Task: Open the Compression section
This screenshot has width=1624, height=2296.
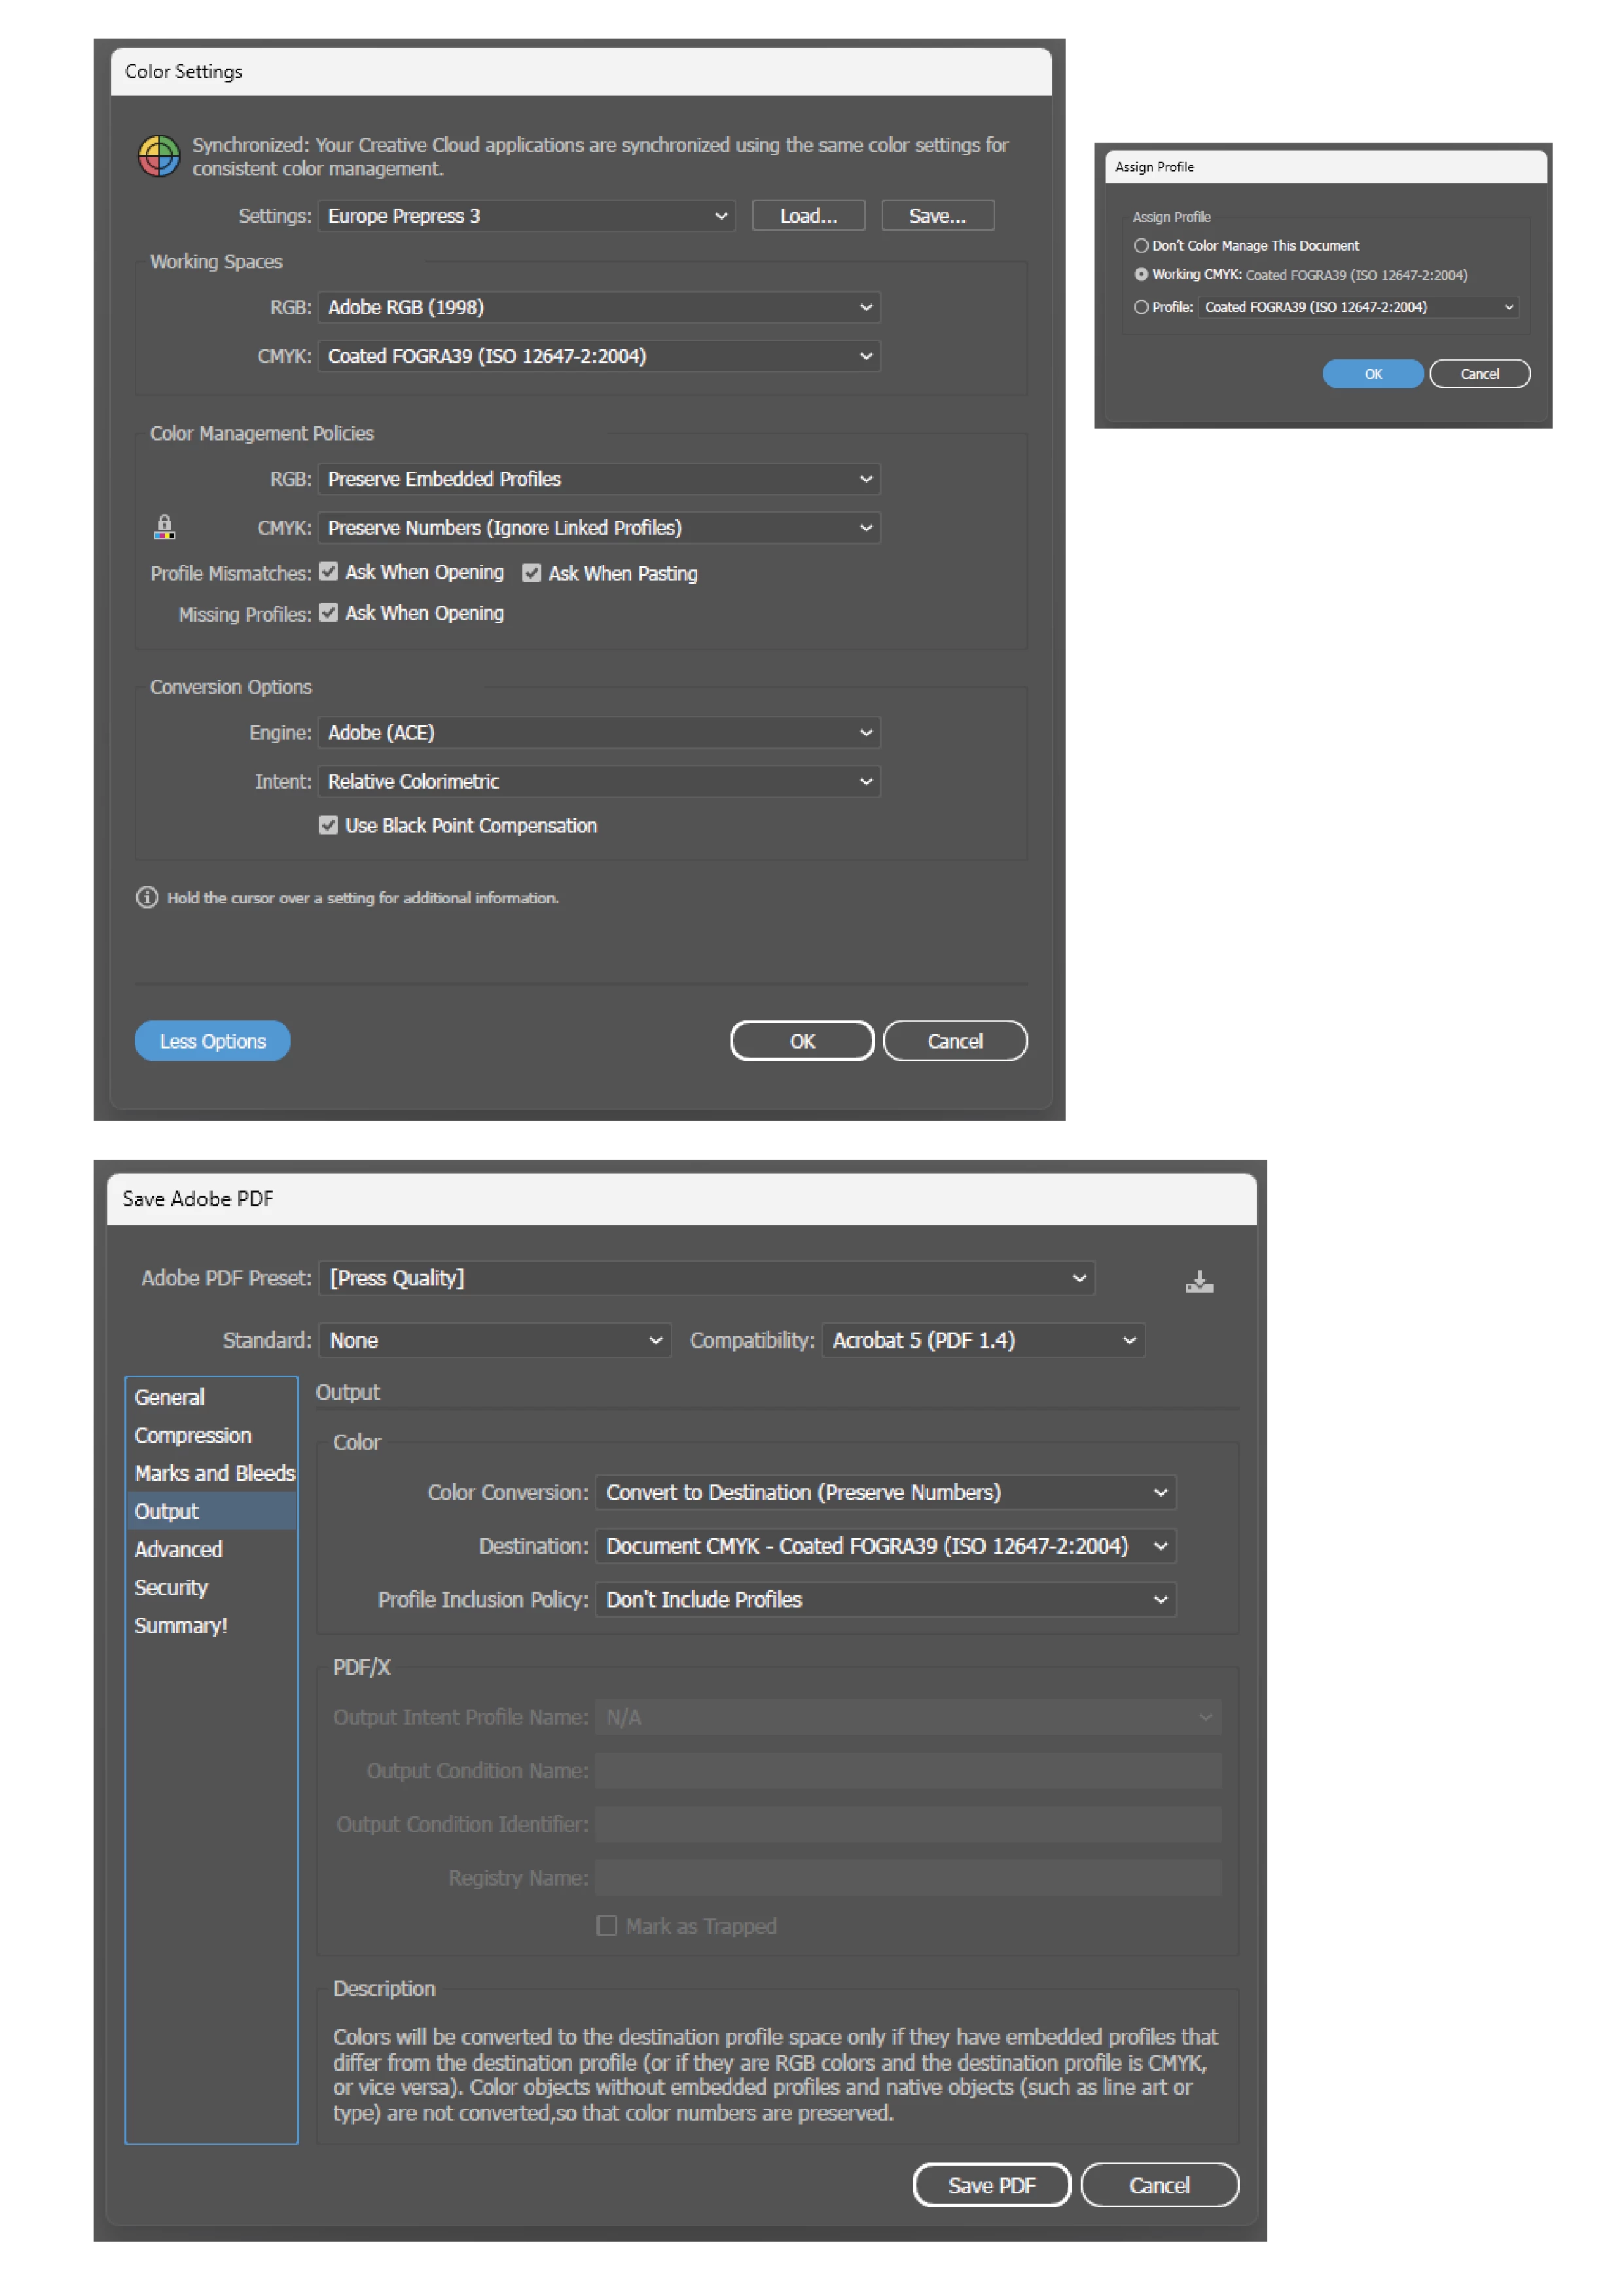Action: [x=193, y=1435]
